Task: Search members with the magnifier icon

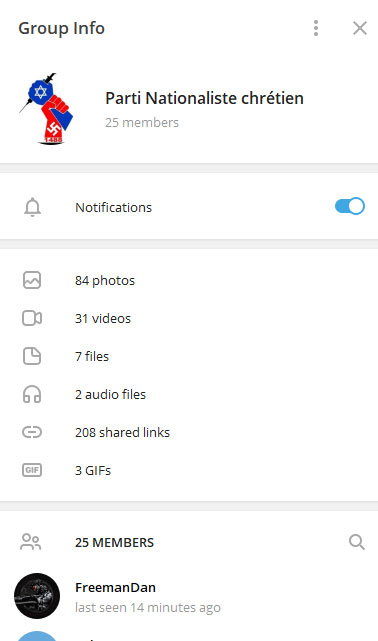Action: coord(357,542)
